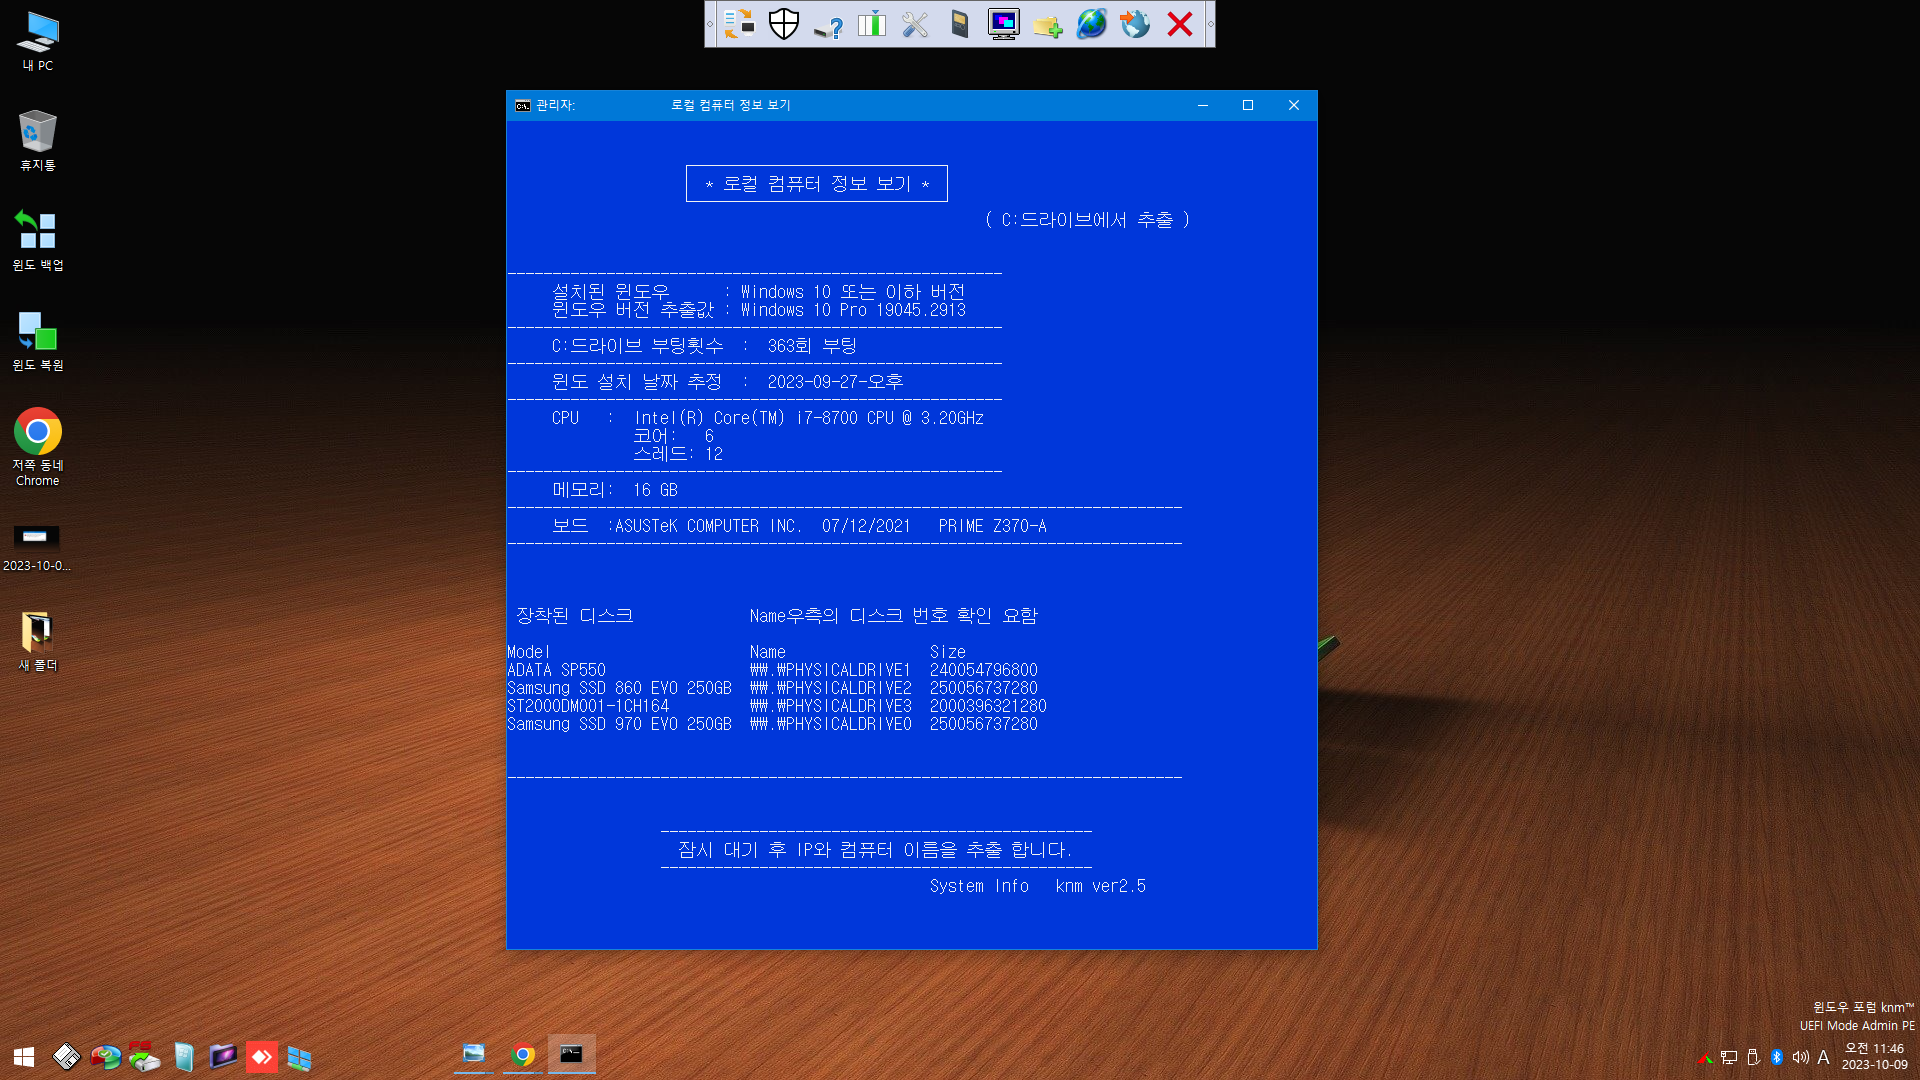Viewport: 1920px width, 1080px height.
Task: Click the ST2000DM001-1CH164 disk row
Action: click(x=777, y=706)
